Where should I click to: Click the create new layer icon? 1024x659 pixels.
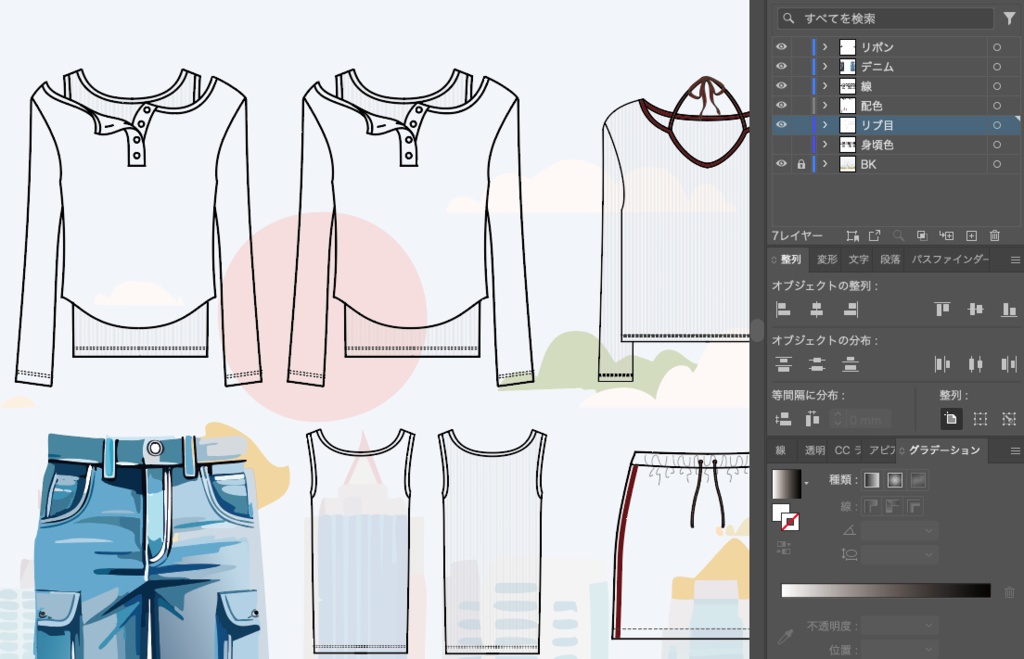[x=971, y=236]
